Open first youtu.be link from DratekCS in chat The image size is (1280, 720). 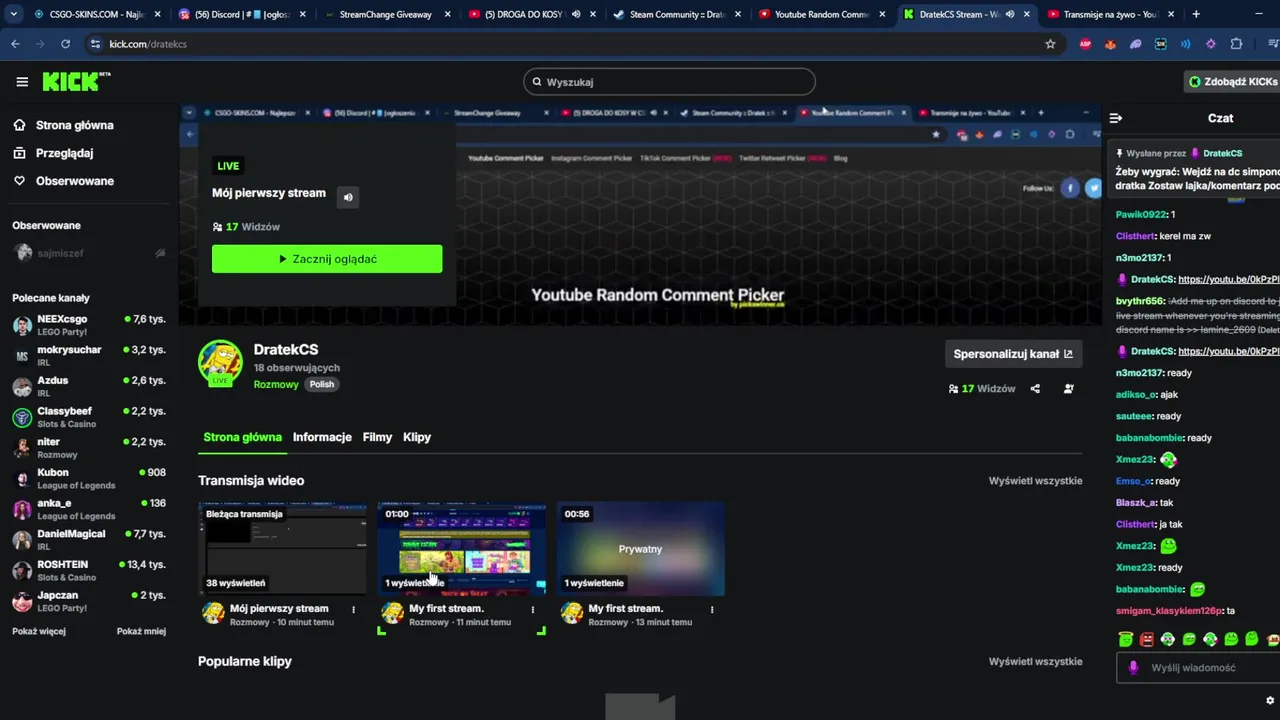point(1229,280)
